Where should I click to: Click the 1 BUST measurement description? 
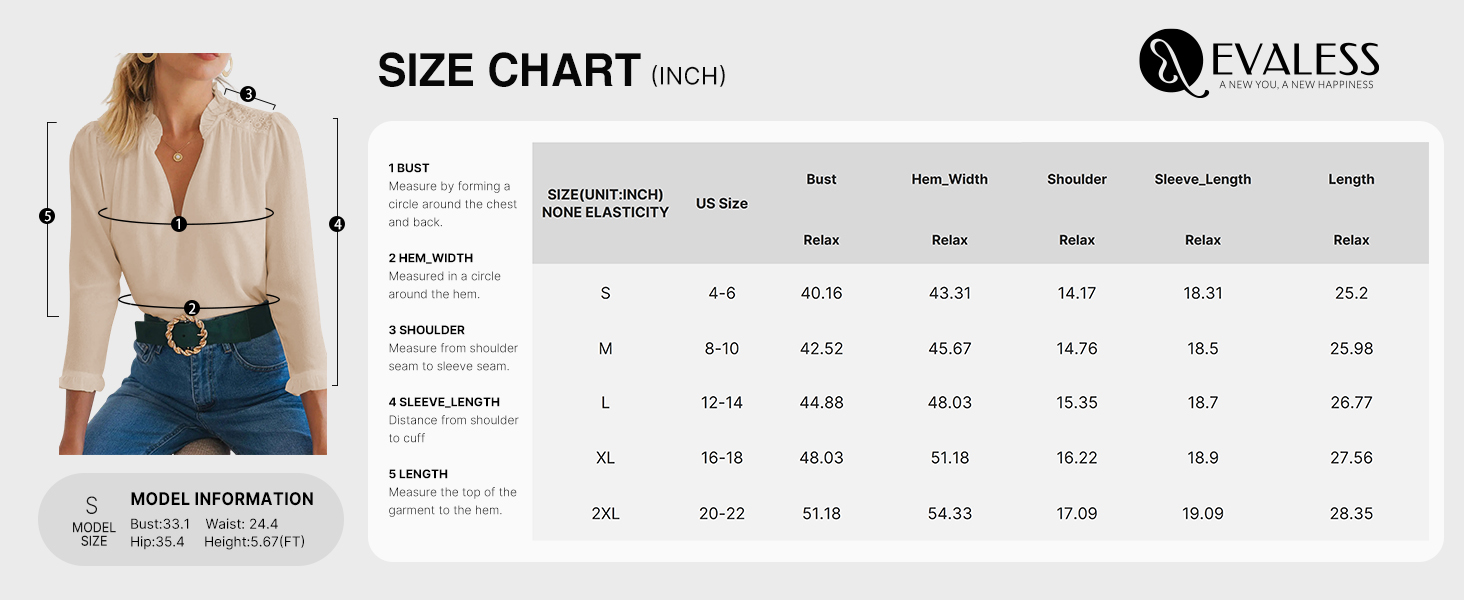[453, 195]
